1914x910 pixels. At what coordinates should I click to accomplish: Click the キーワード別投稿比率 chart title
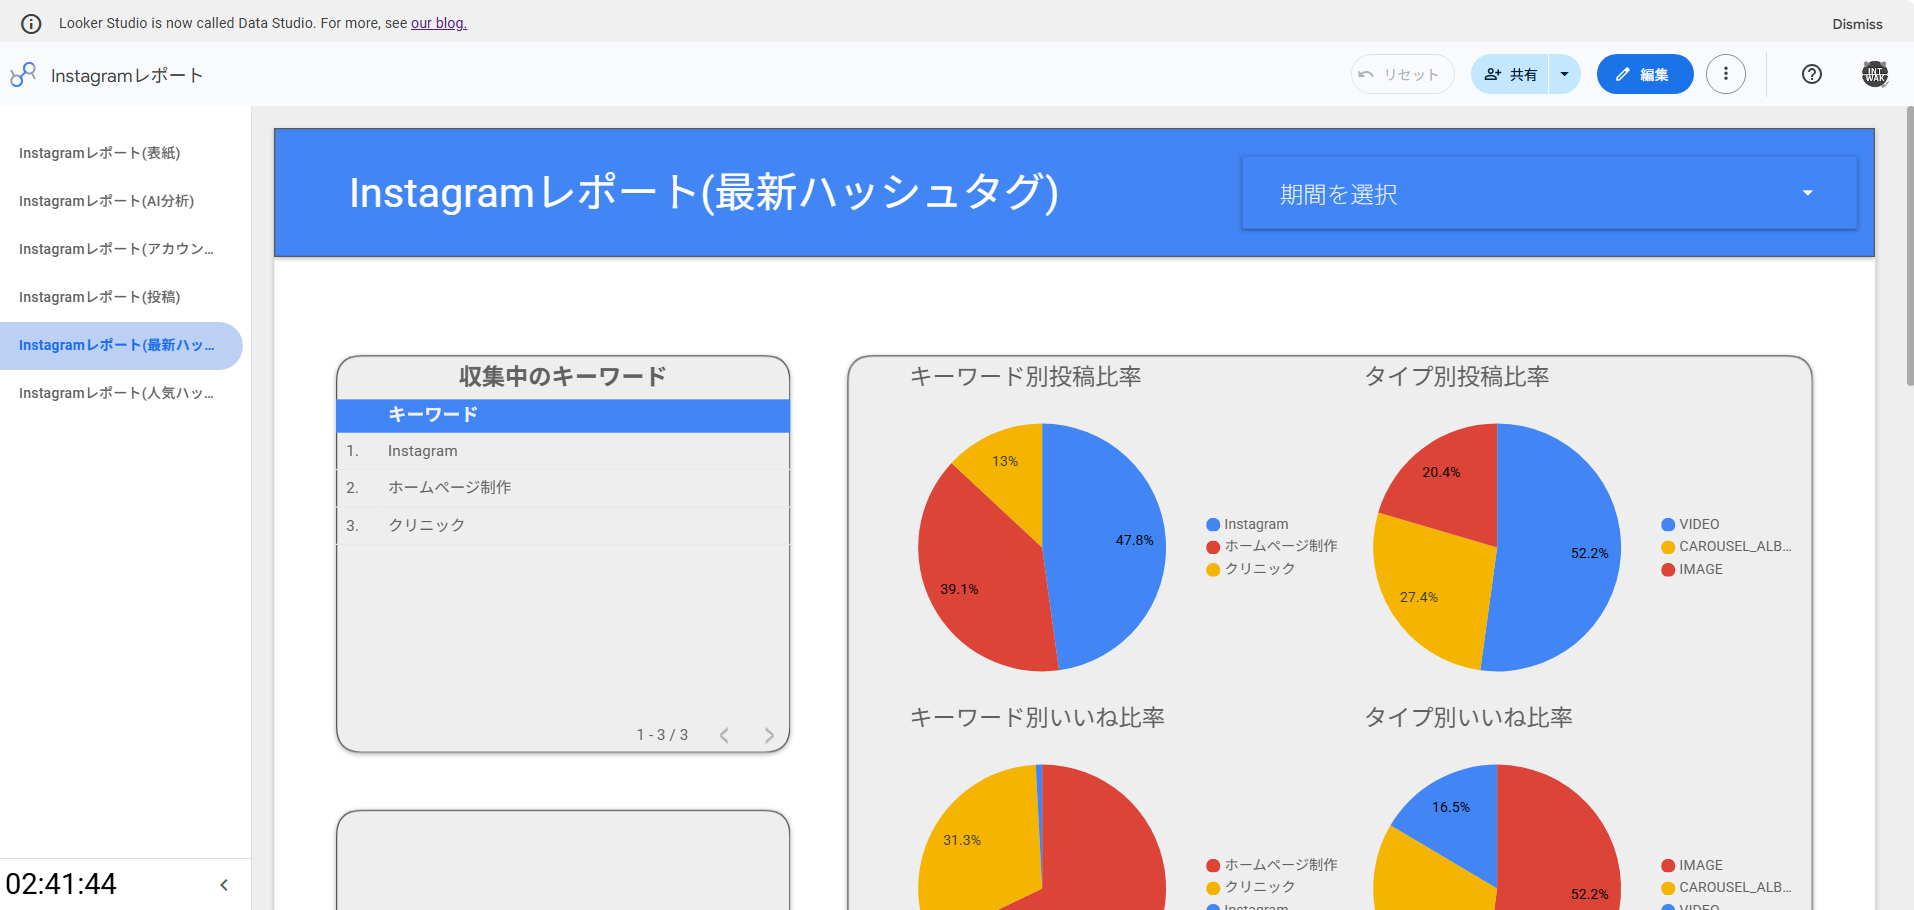pos(1025,377)
